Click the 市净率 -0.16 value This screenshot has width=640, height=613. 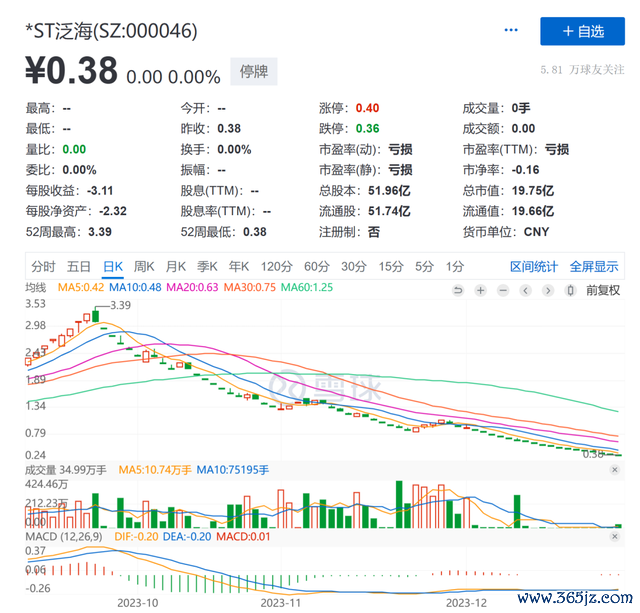tap(526, 170)
